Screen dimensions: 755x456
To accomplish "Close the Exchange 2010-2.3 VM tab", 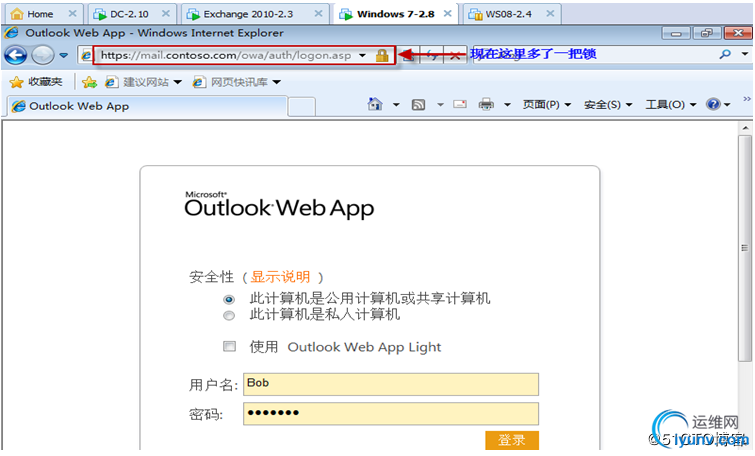I will tap(318, 13).
